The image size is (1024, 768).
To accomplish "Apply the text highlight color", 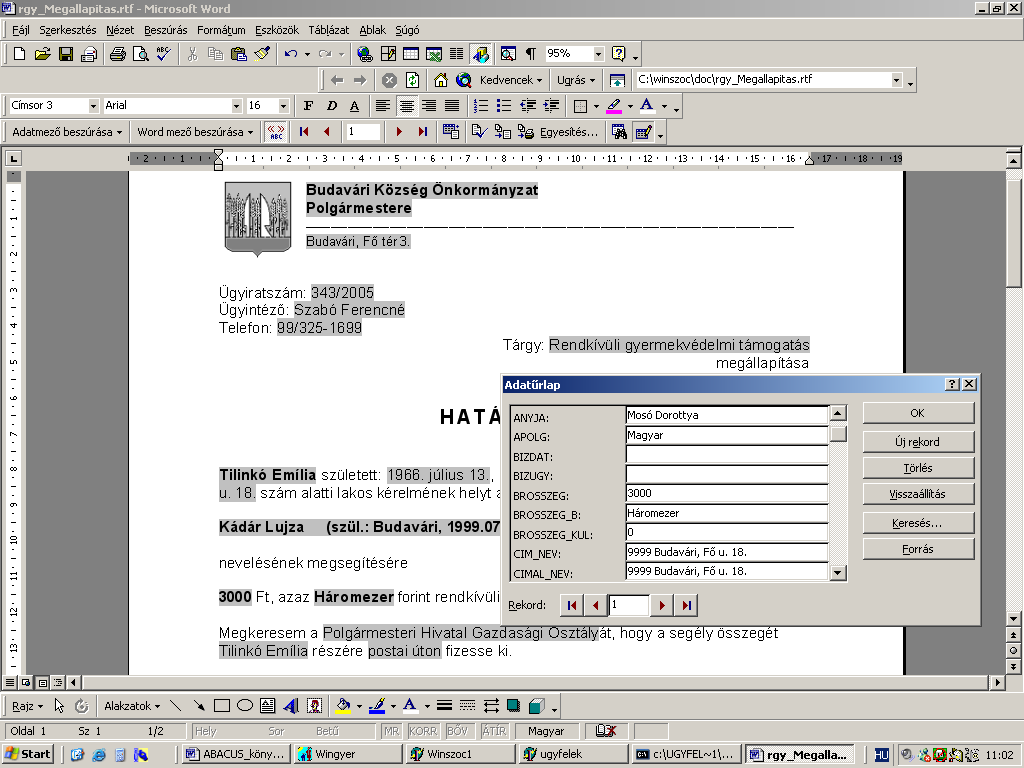I will tap(614, 106).
